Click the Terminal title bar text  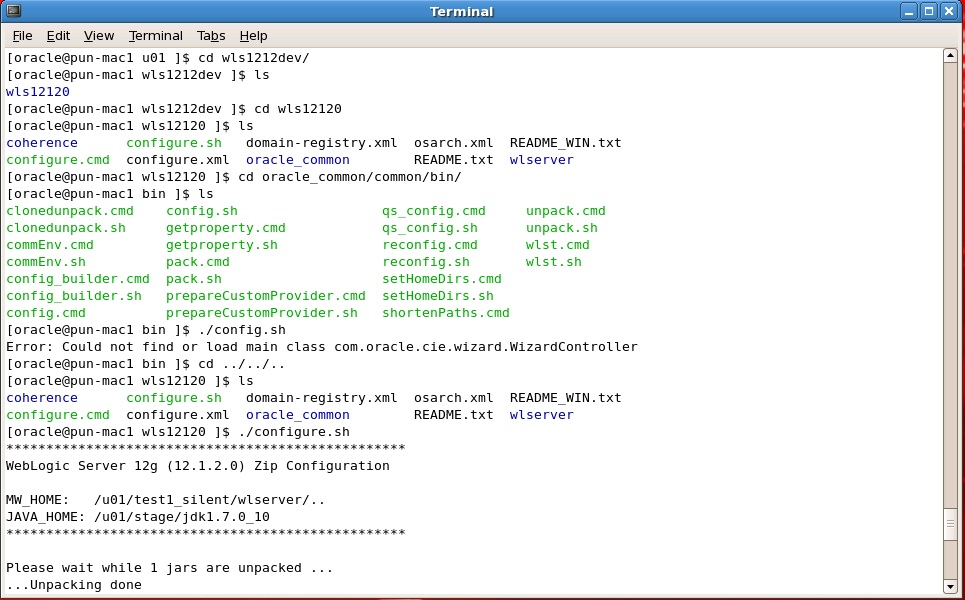(461, 12)
